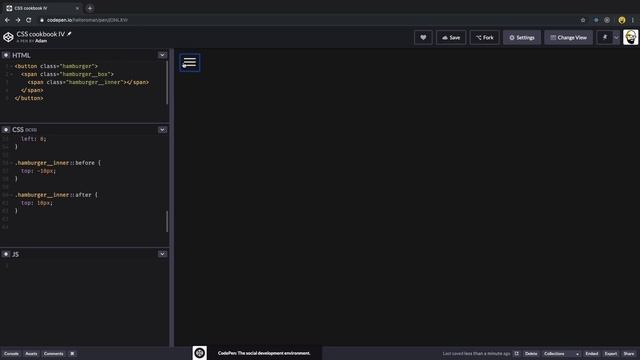This screenshot has height=360, width=640.
Task: Open the user avatar menu
Action: [630, 38]
